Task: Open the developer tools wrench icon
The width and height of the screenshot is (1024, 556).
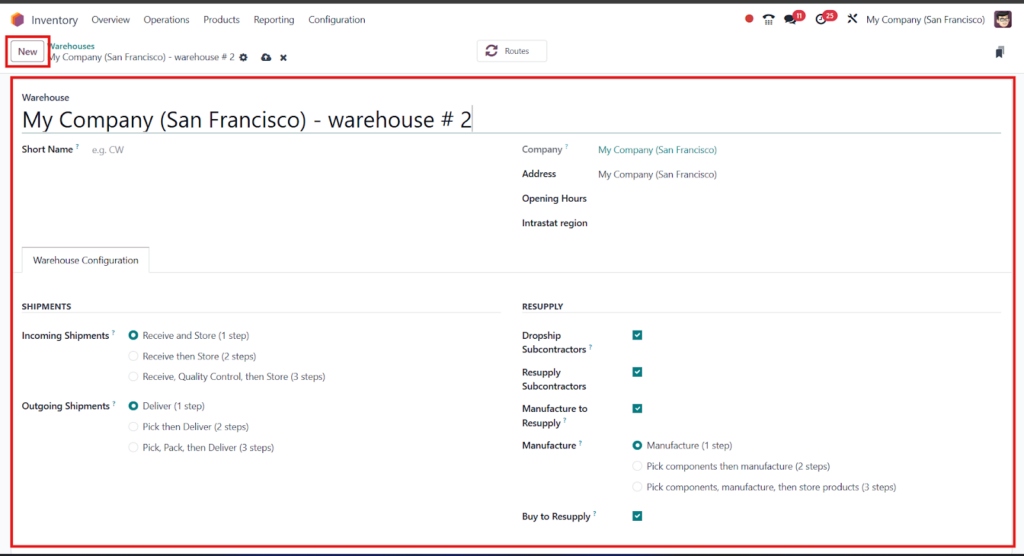Action: tap(852, 19)
